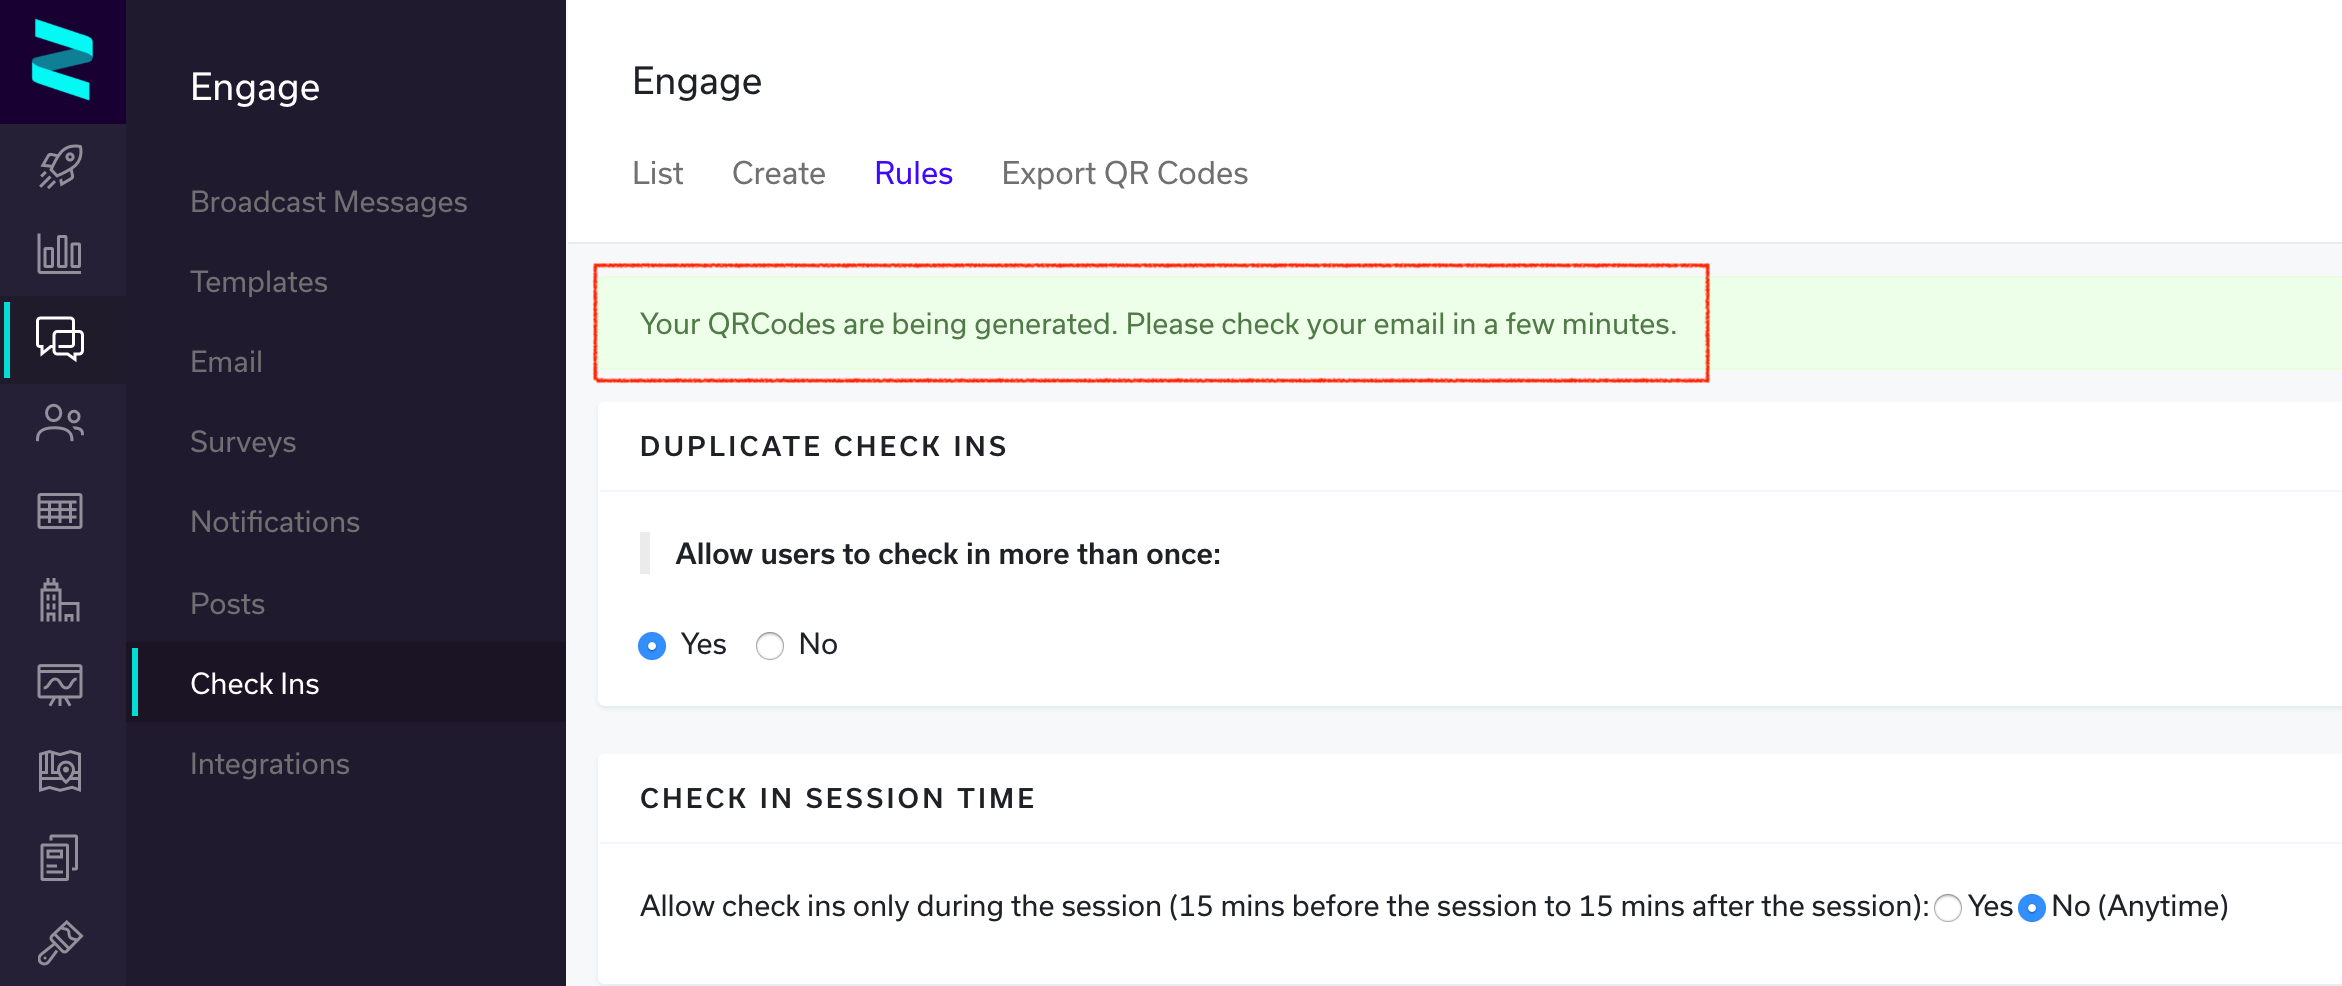Open Integrations menu item
Image resolution: width=2342 pixels, height=986 pixels.
click(270, 764)
